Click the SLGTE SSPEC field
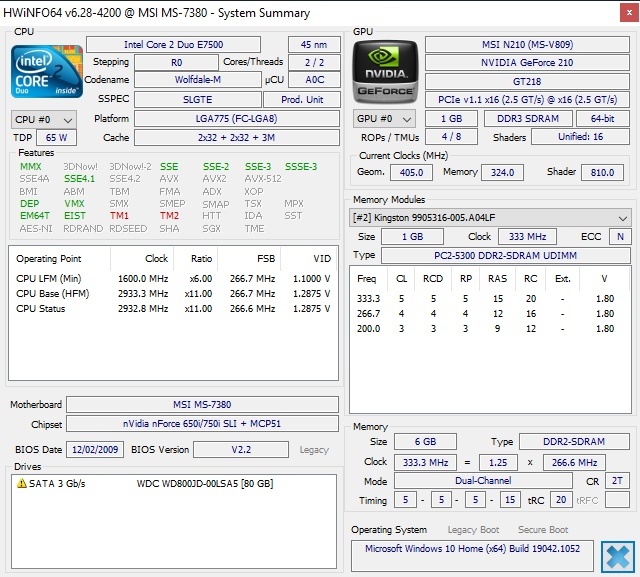The width and height of the screenshot is (640, 577). [198, 99]
